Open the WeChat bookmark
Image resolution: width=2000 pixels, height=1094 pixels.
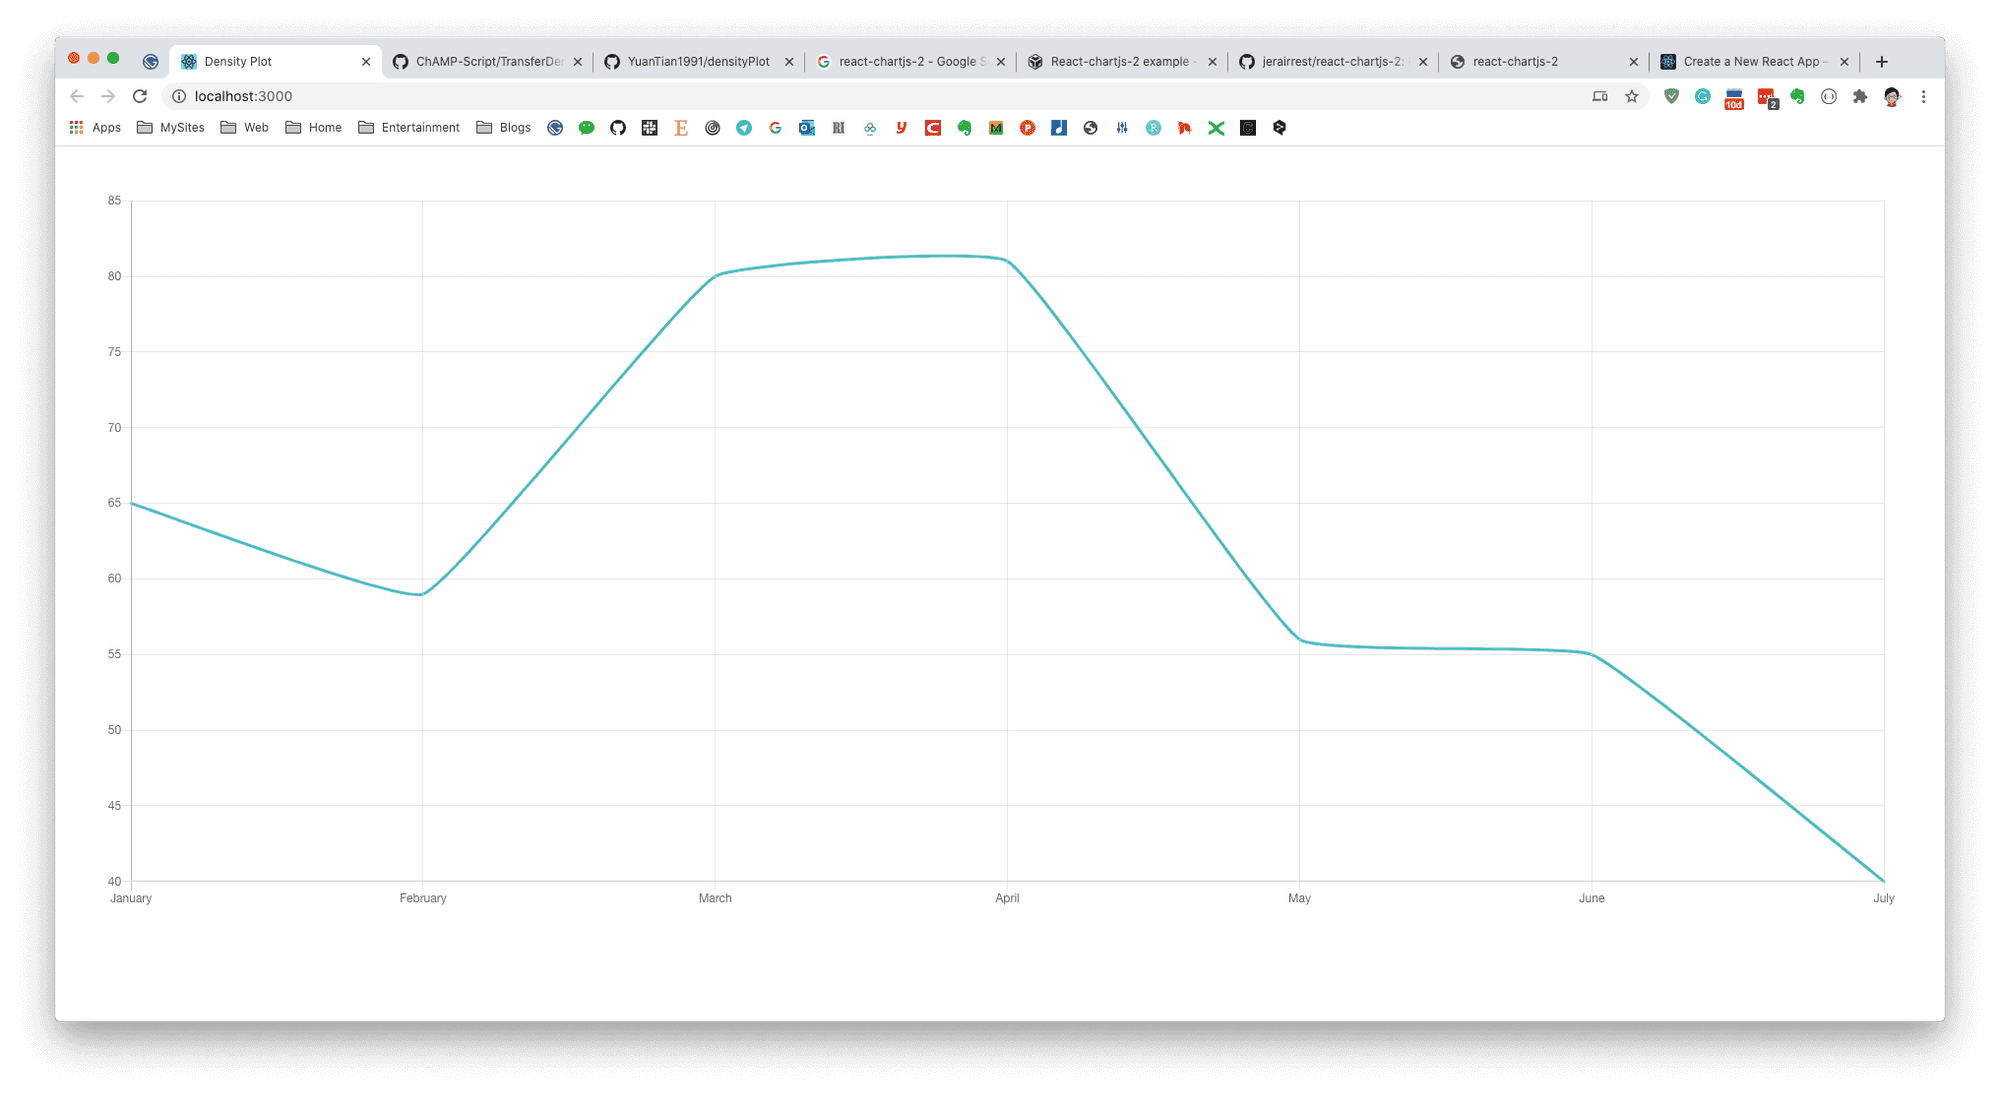pyautogui.click(x=586, y=127)
